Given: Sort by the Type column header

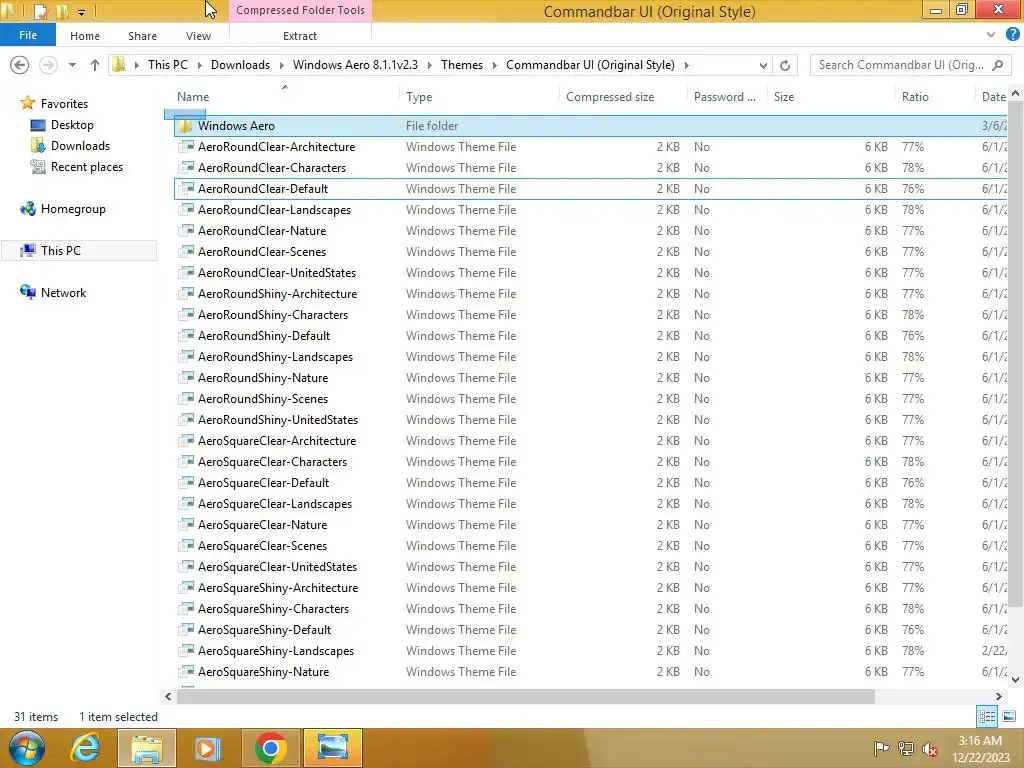Looking at the screenshot, I should tap(419, 97).
